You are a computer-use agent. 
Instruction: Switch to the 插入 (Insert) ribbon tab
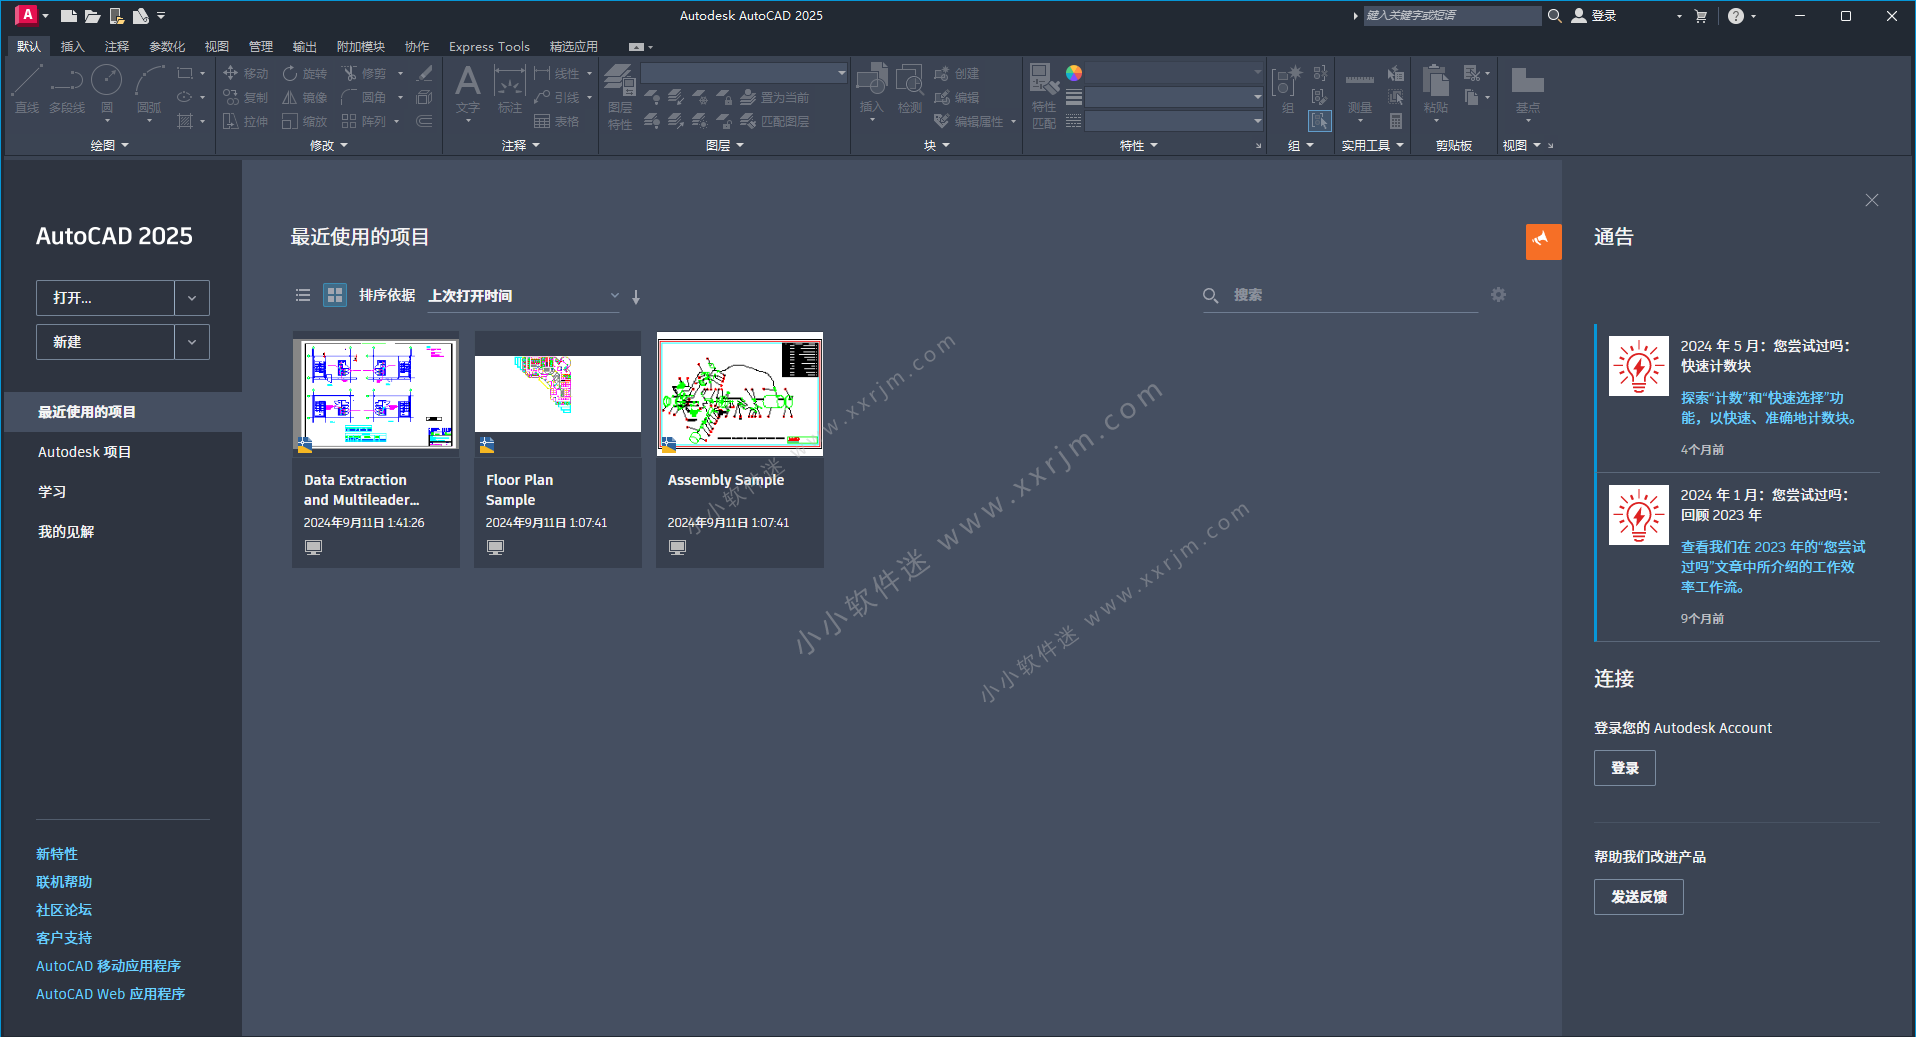tap(73, 46)
